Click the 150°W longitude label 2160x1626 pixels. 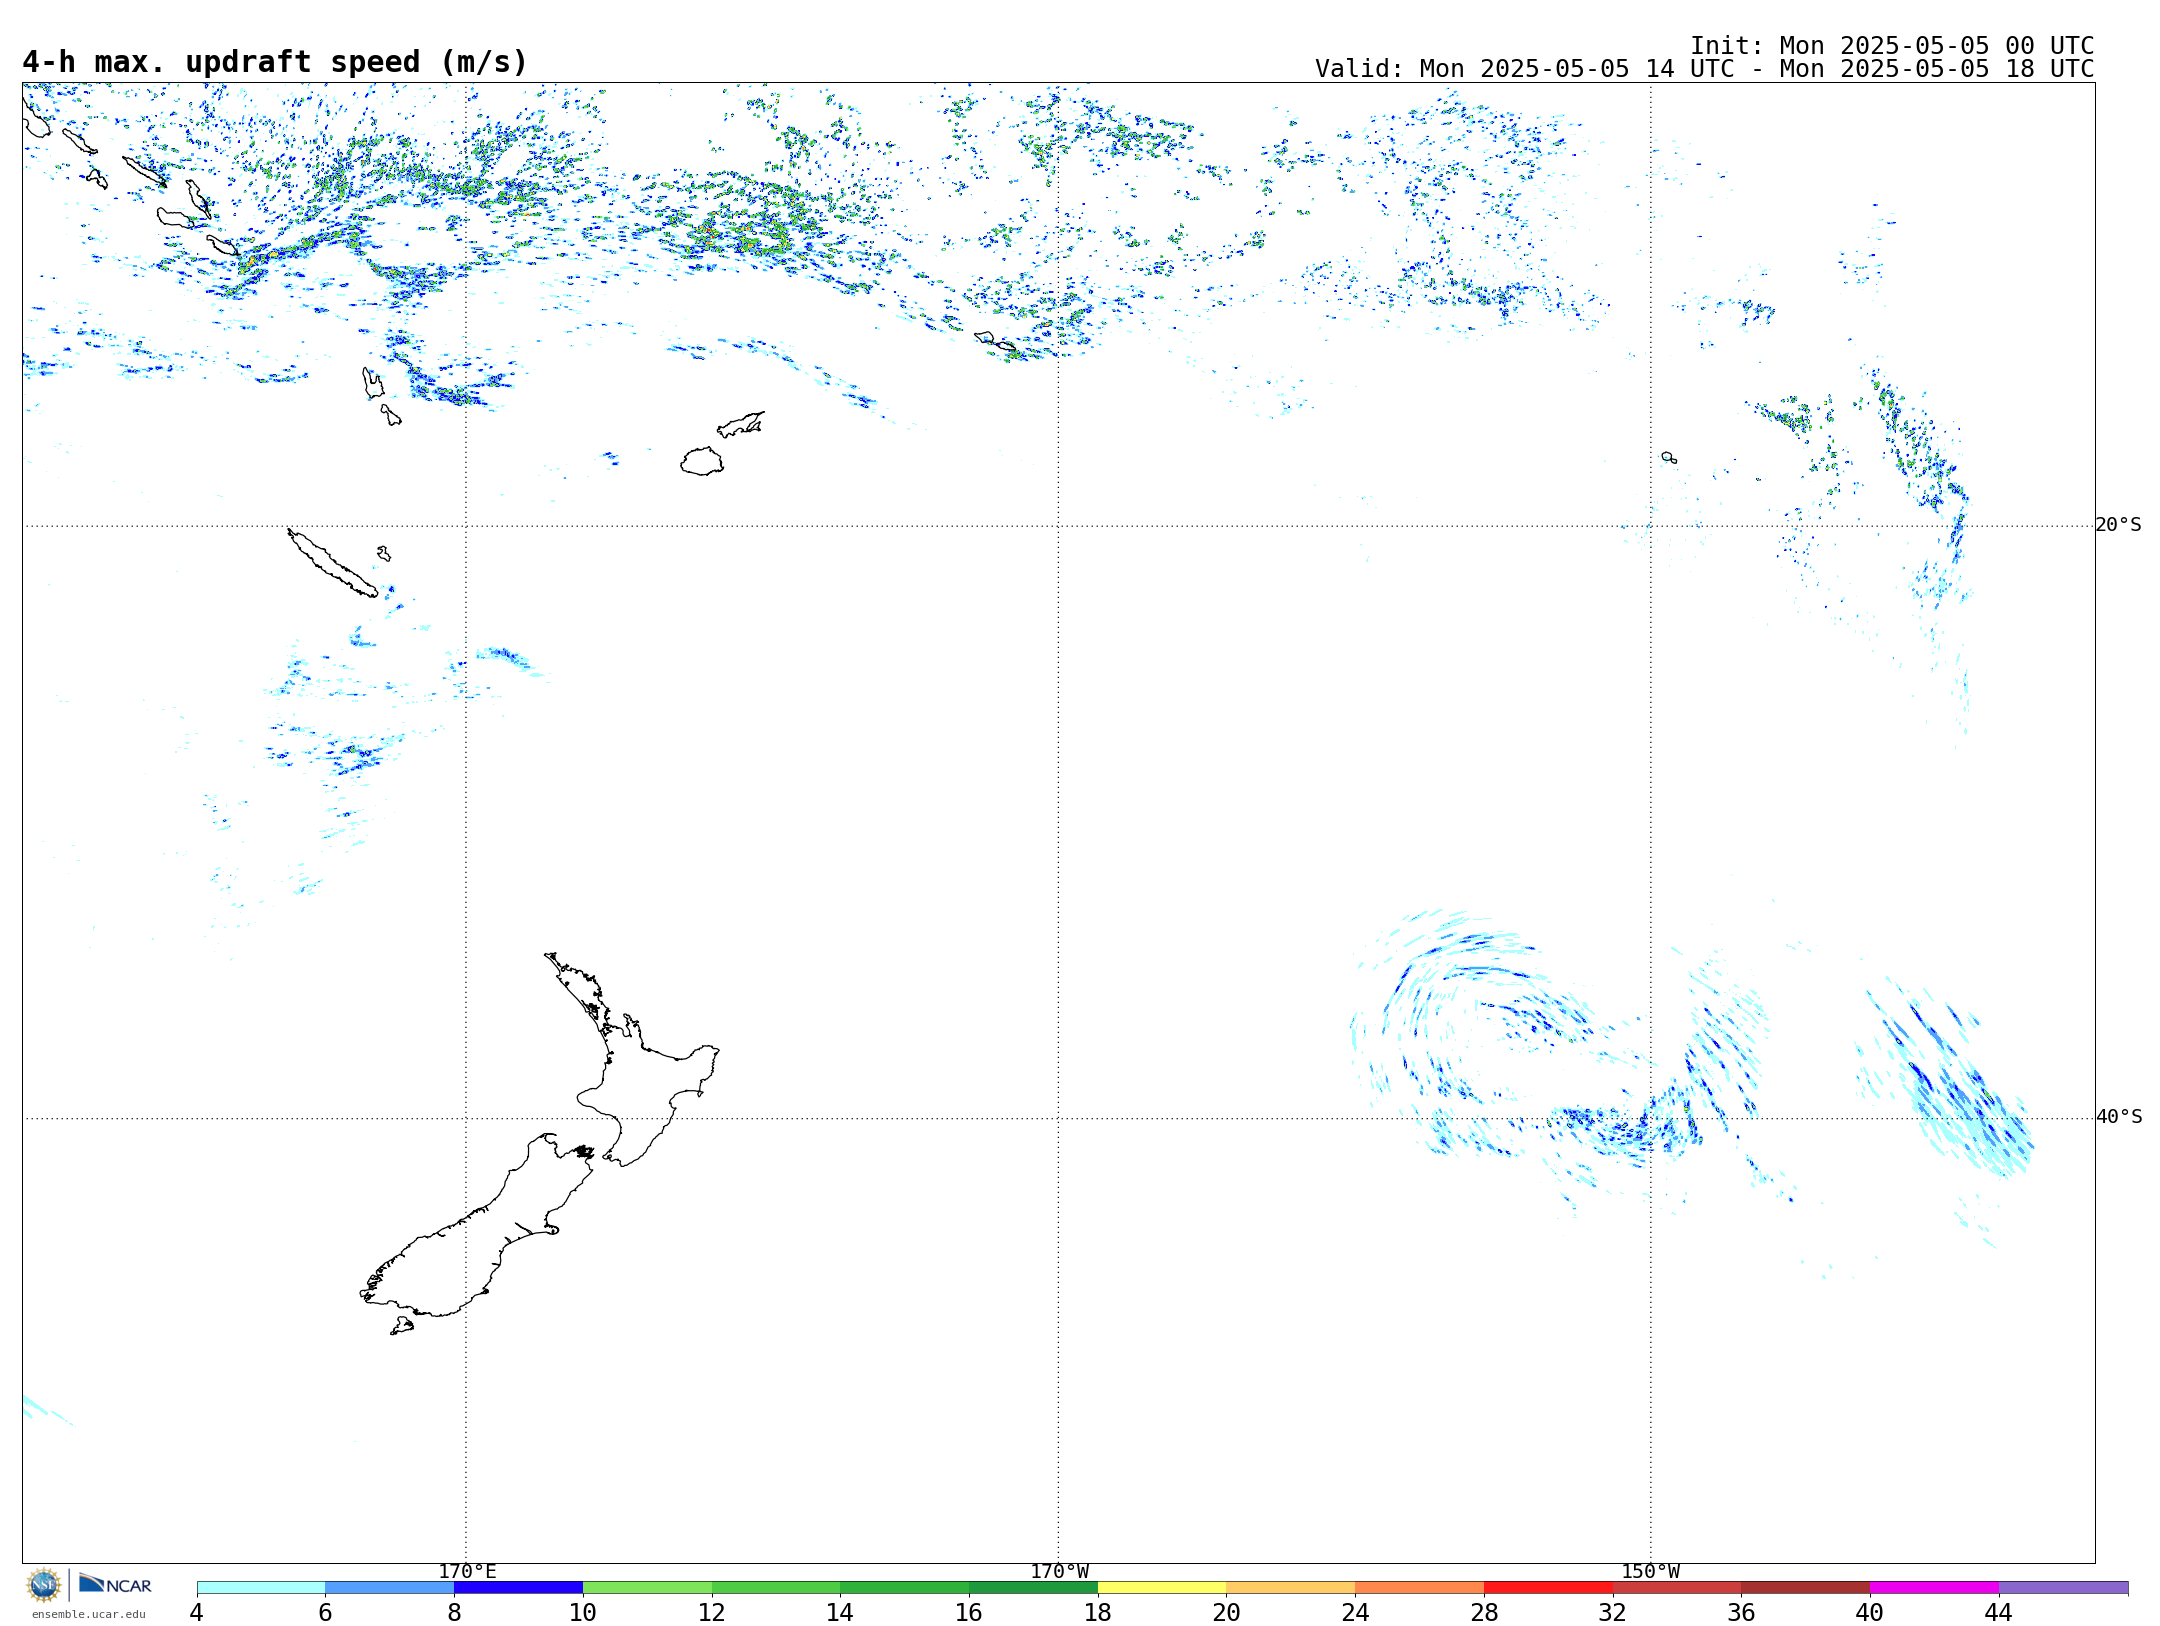pyautogui.click(x=1650, y=1572)
